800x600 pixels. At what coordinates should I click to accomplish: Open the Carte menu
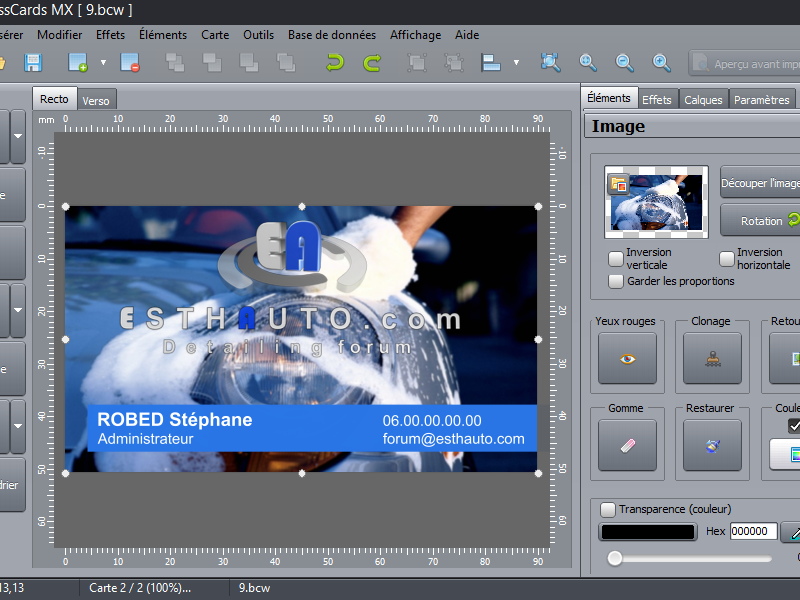click(x=215, y=35)
